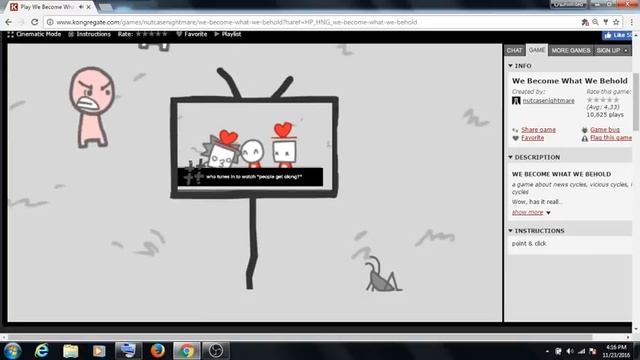
Task: Open the computer-monitor app on the taskbar
Action: coord(128,351)
